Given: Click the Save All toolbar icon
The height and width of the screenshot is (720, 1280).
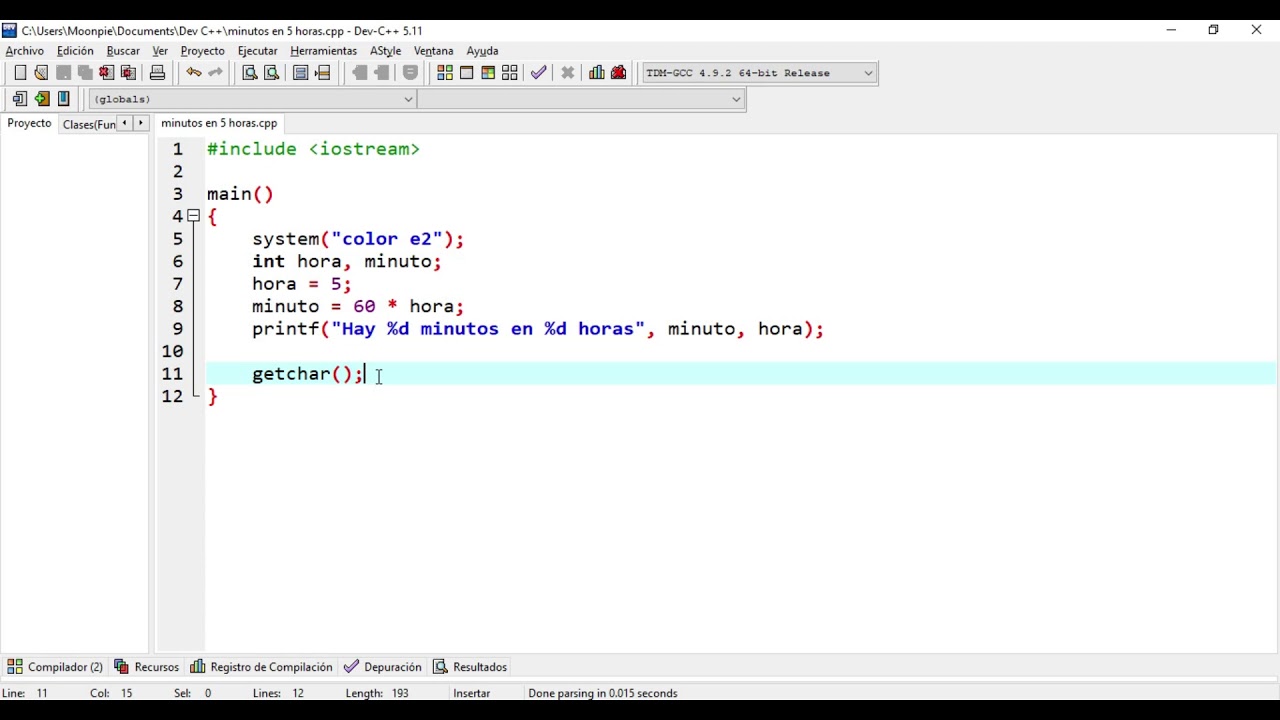Looking at the screenshot, I should (x=85, y=72).
